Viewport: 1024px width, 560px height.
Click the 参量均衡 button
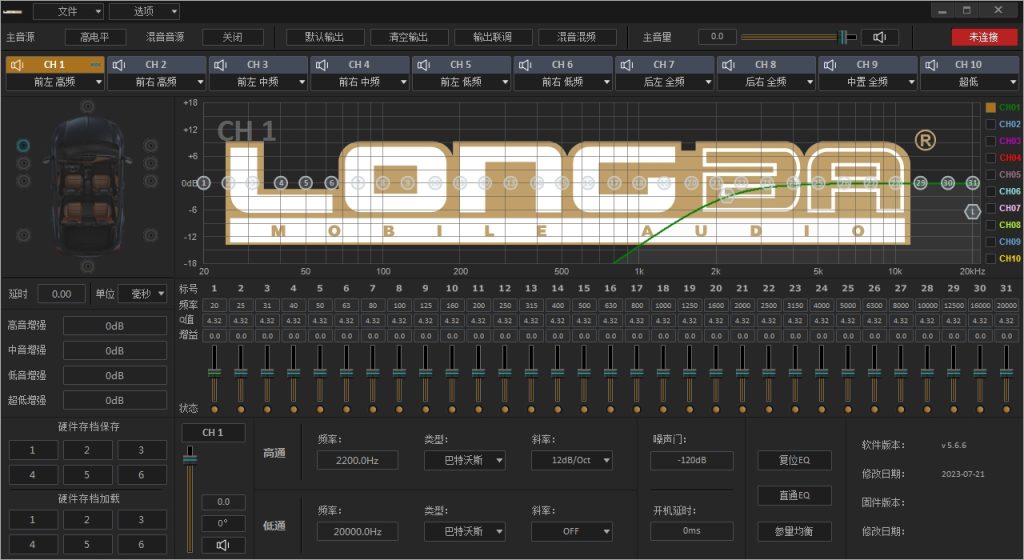pyautogui.click(x=794, y=531)
